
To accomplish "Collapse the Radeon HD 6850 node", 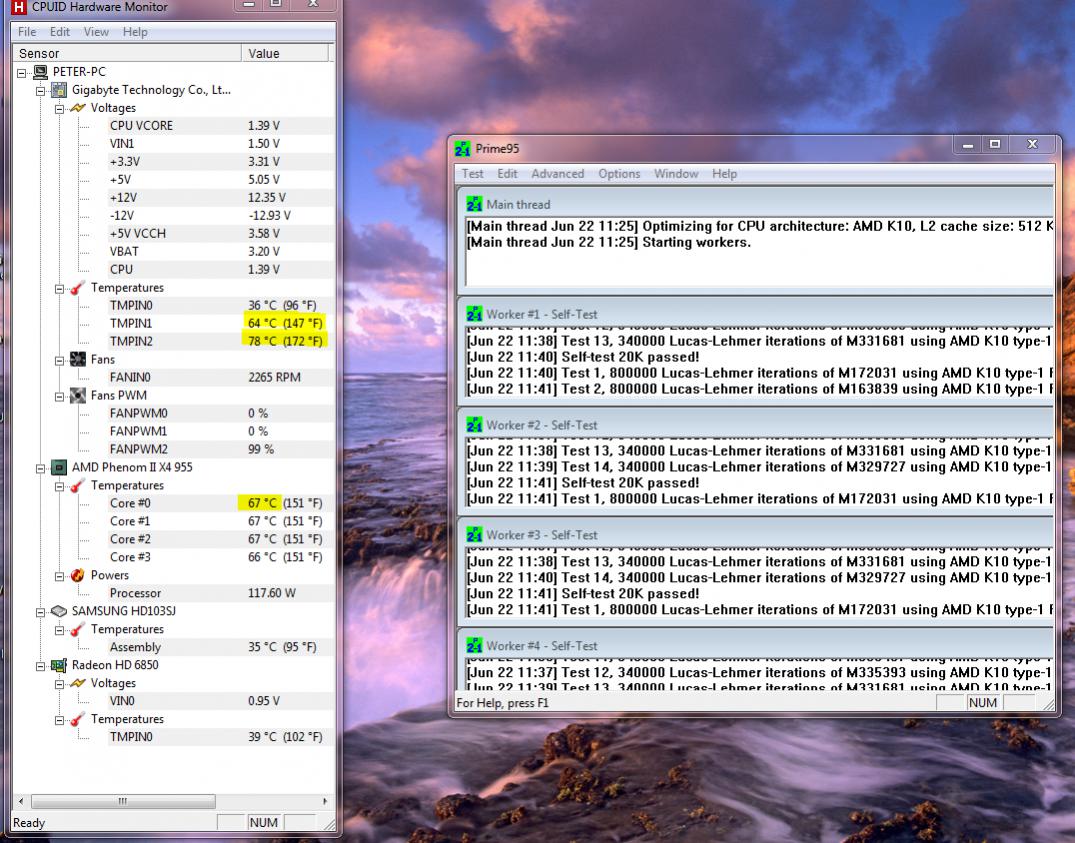I will [40, 665].
